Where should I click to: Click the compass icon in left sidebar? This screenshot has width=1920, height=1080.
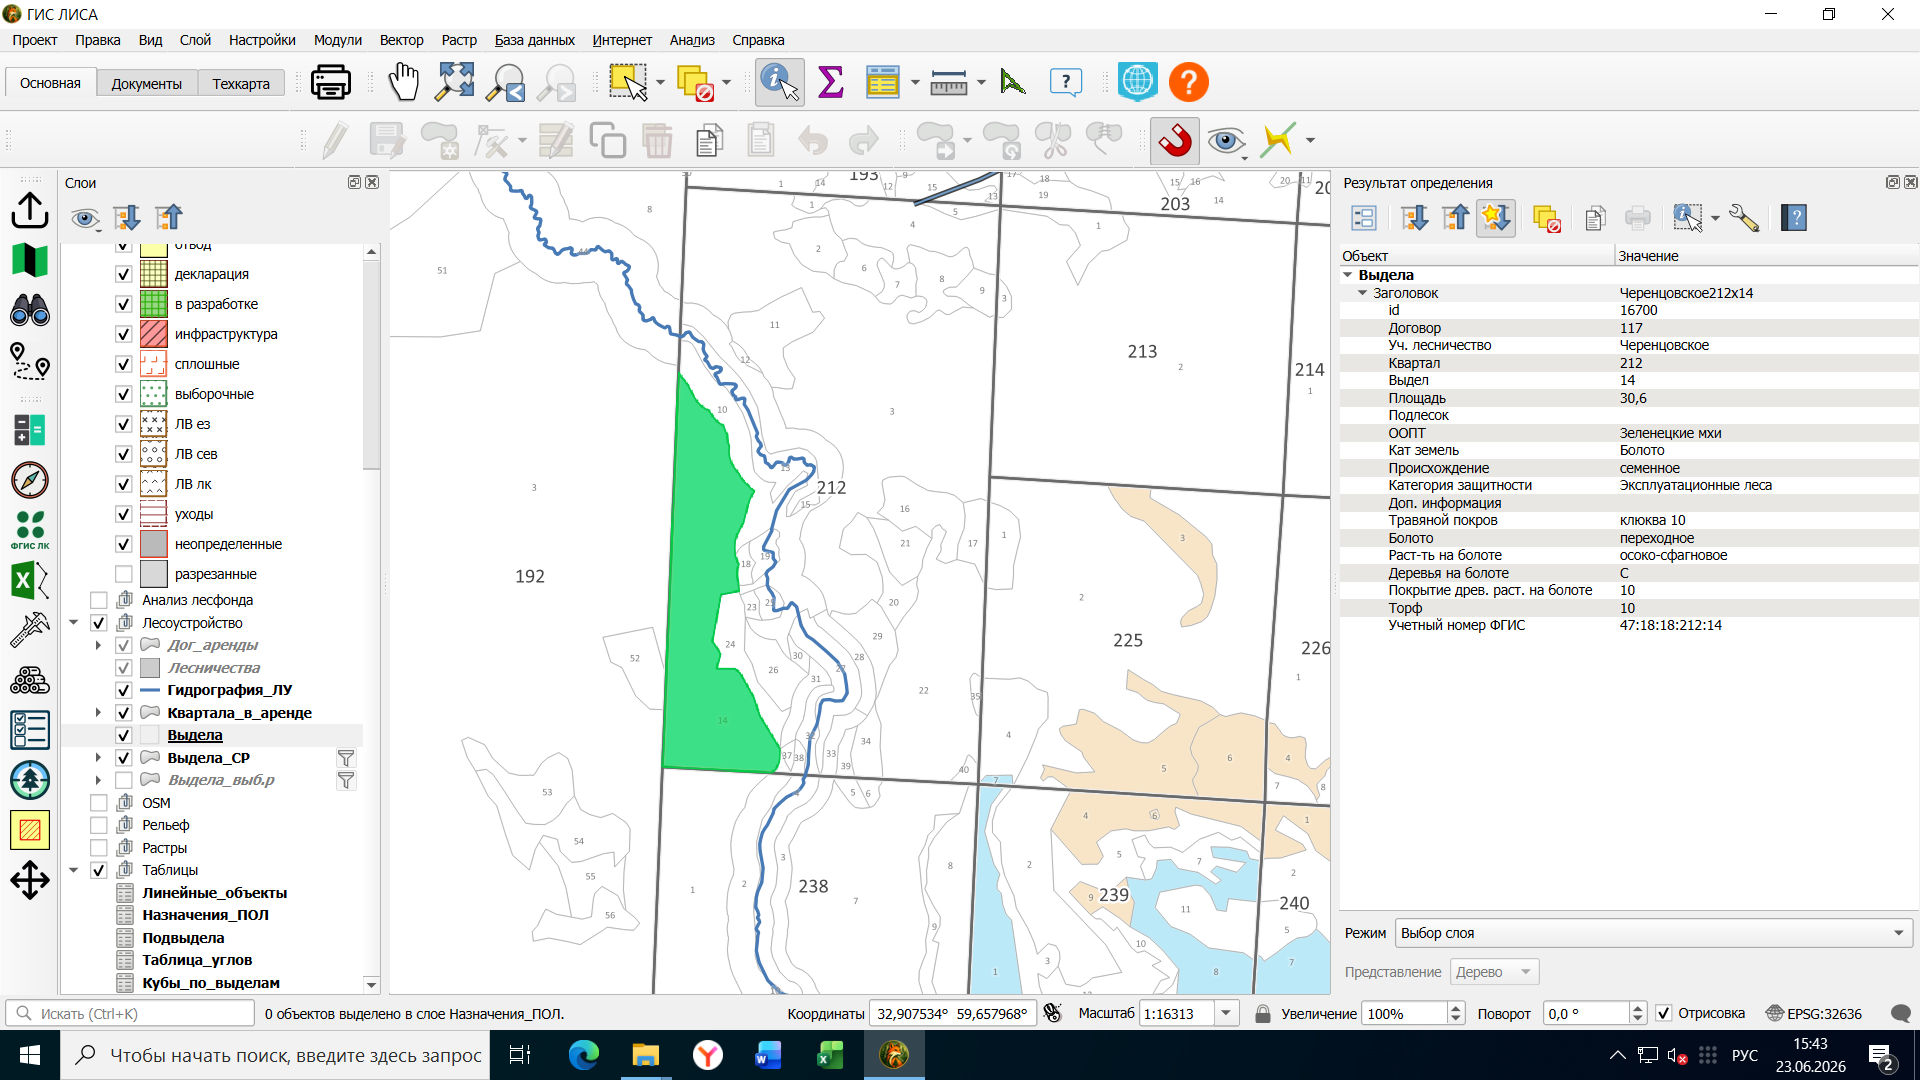tap(30, 480)
